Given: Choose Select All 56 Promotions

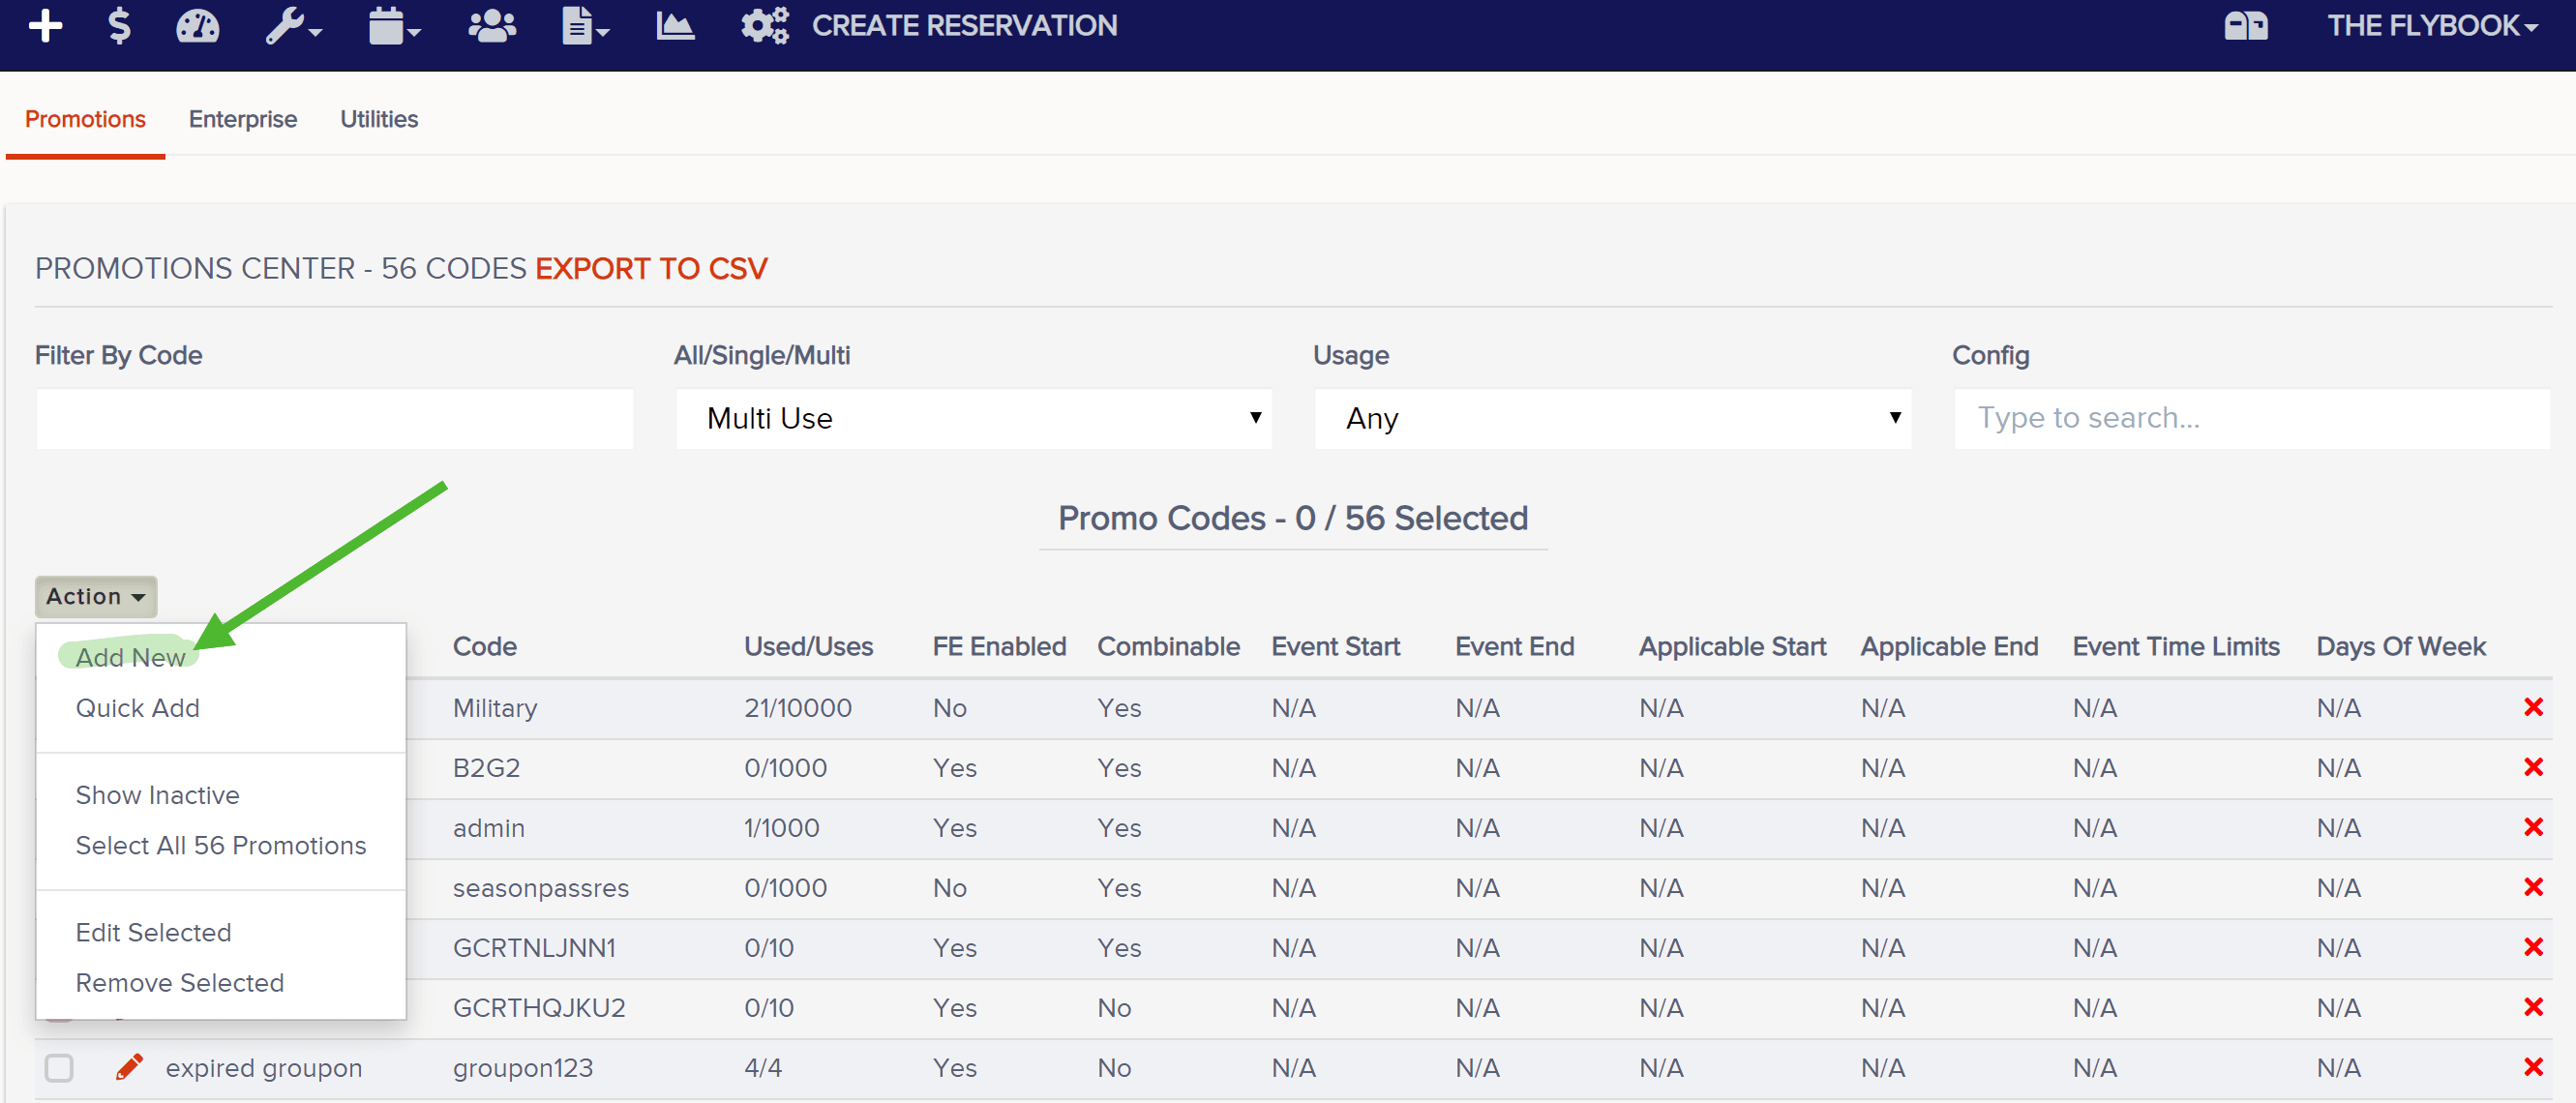Looking at the screenshot, I should click(221, 845).
